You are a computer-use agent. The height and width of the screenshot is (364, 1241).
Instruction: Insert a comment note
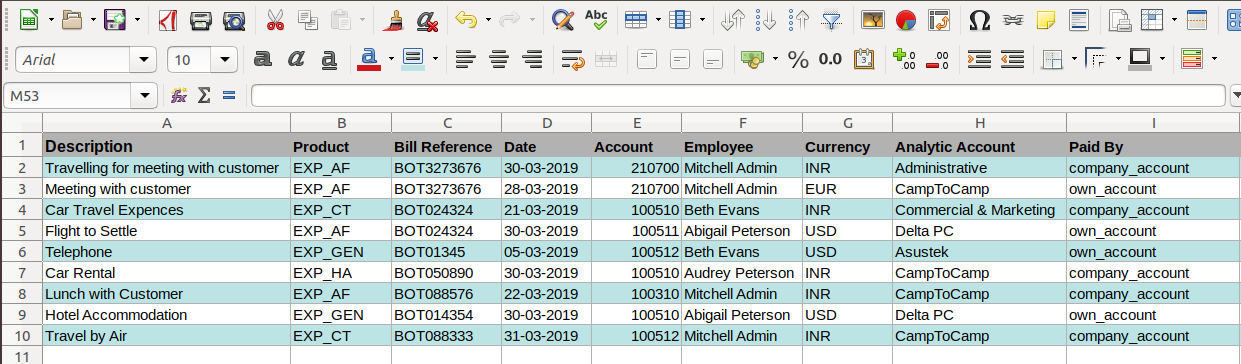(1046, 19)
